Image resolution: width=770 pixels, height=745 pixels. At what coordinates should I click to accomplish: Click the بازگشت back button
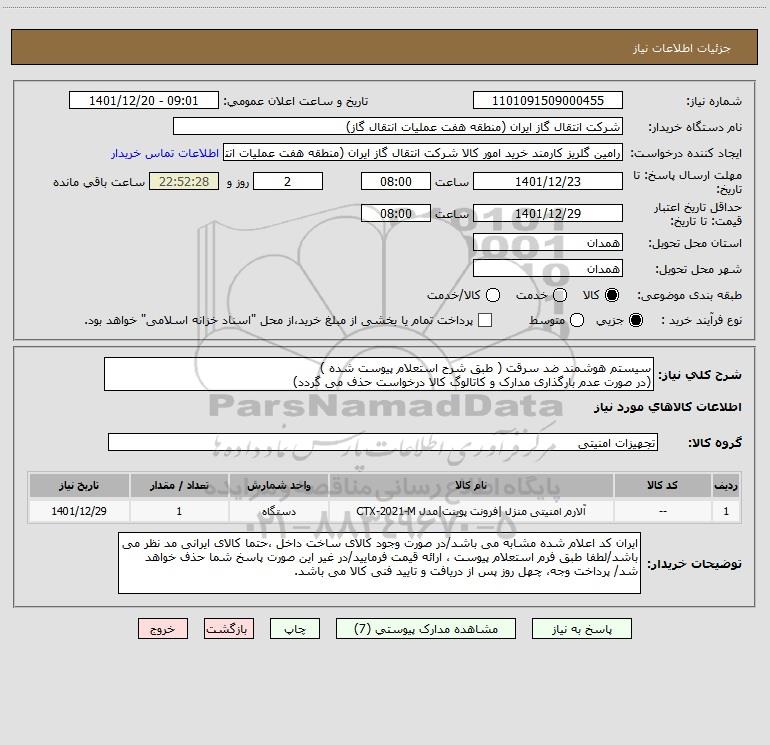point(229,629)
